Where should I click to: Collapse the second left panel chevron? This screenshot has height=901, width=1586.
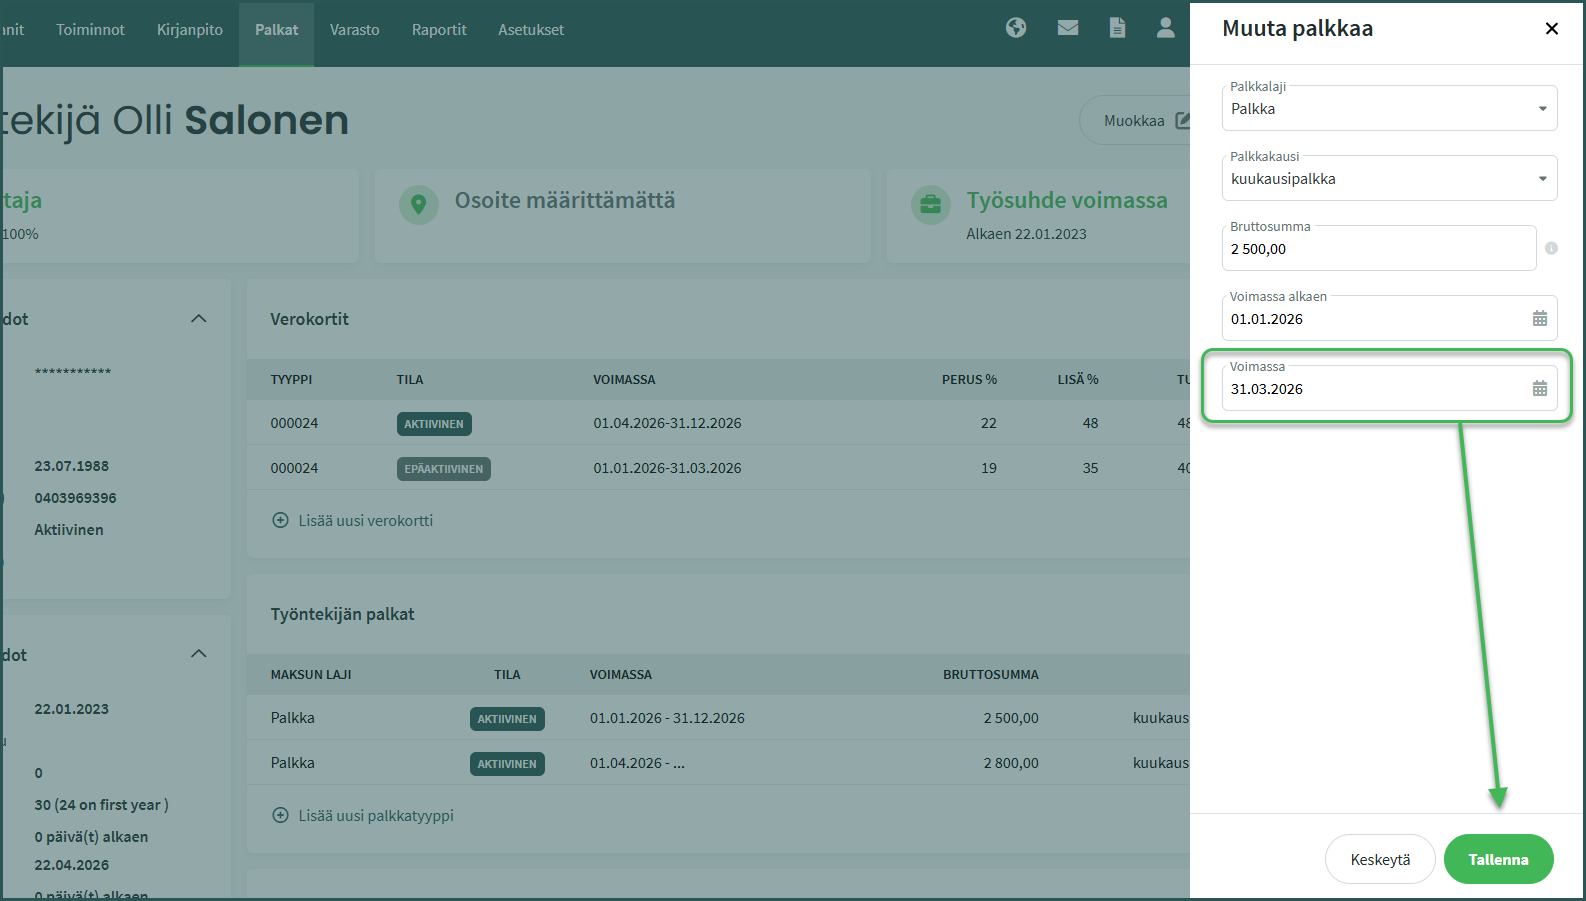pos(199,654)
